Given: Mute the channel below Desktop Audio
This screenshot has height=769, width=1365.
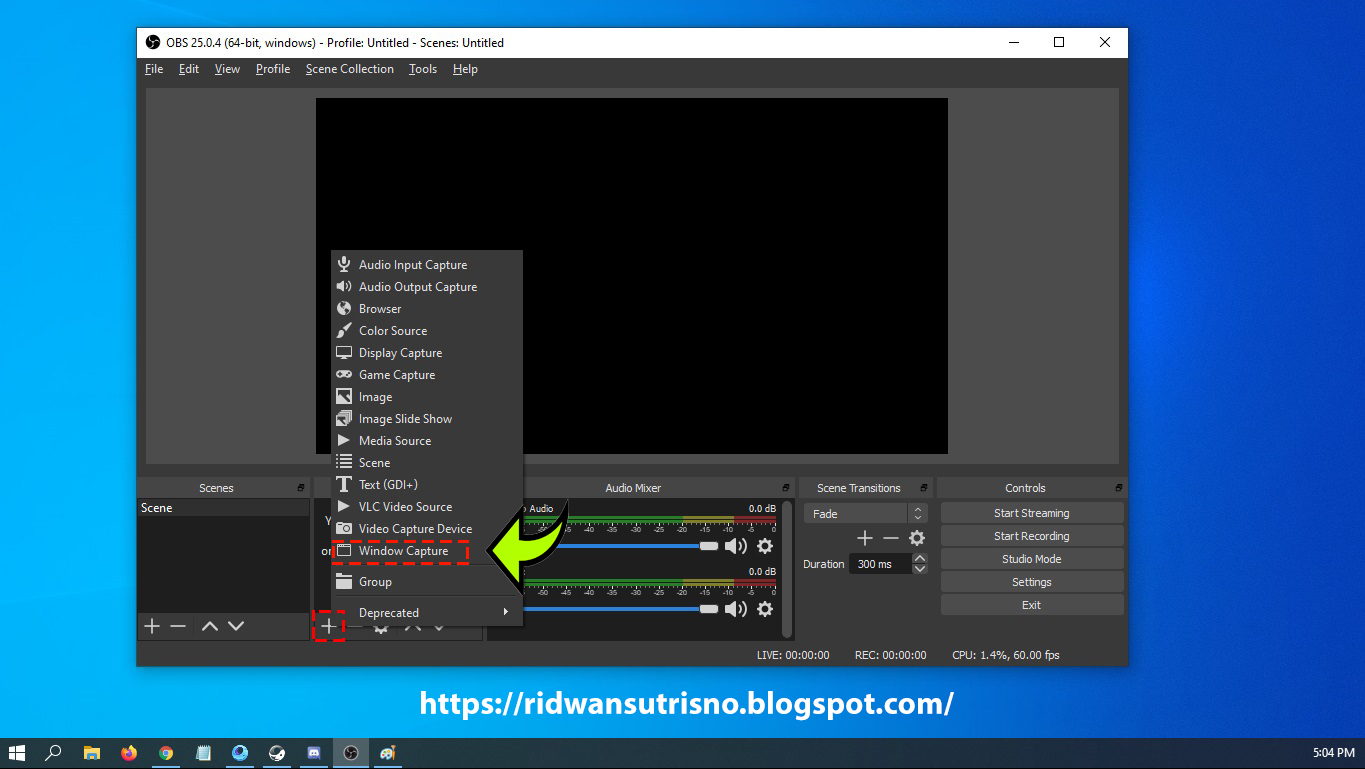Looking at the screenshot, I should tap(736, 609).
